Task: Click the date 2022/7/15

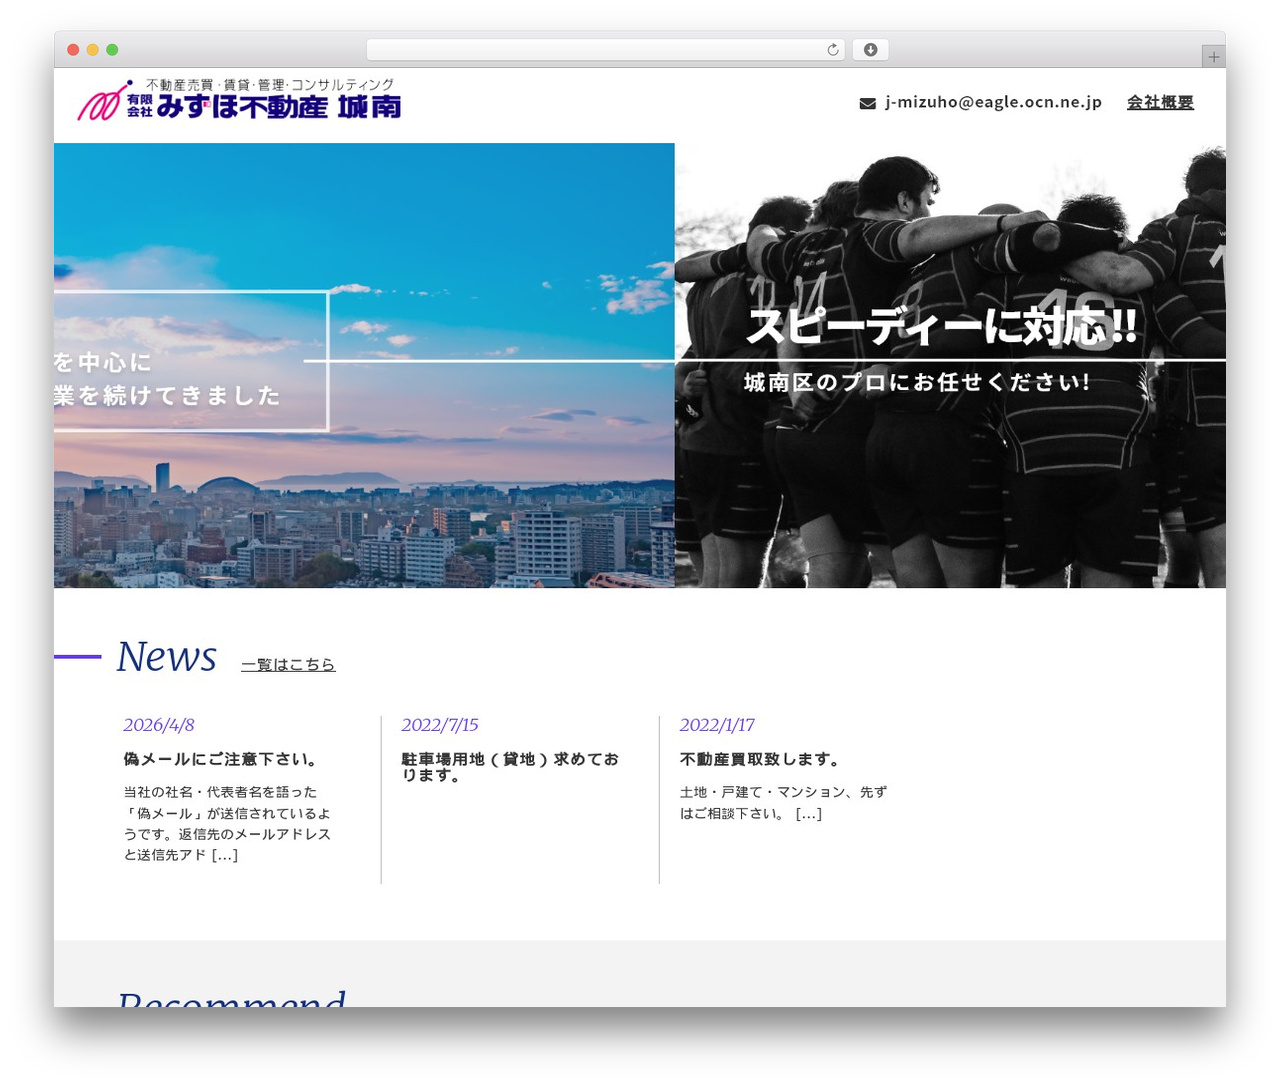Action: [x=440, y=725]
